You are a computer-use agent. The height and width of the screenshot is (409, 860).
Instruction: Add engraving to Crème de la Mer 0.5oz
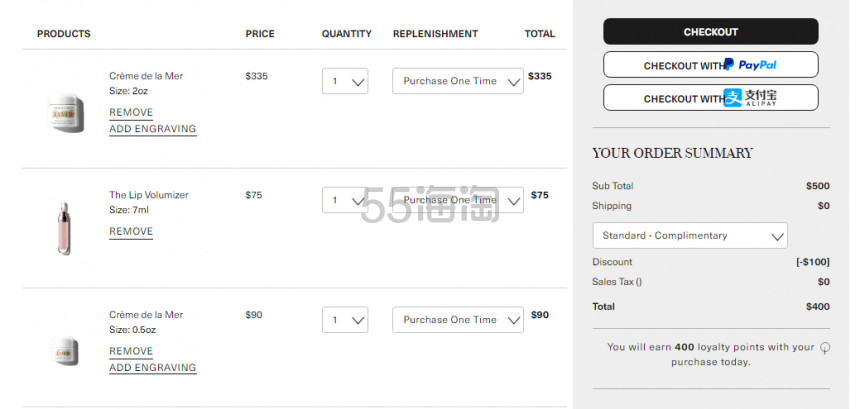[x=152, y=368]
